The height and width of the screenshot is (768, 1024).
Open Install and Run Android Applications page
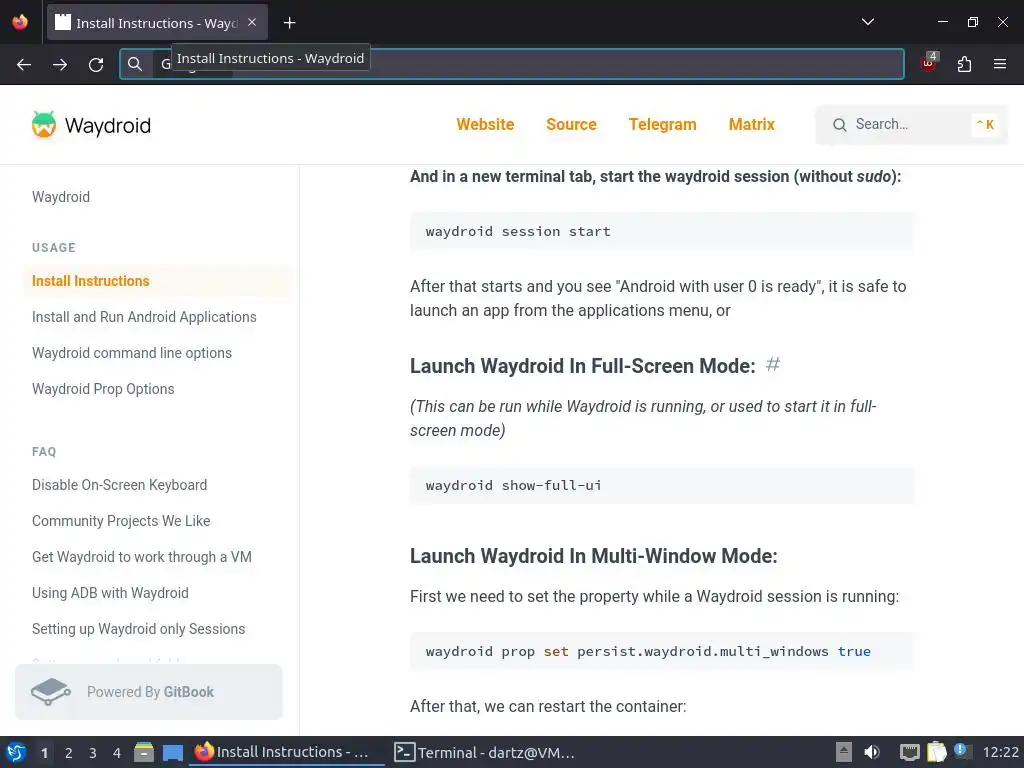[144, 317]
